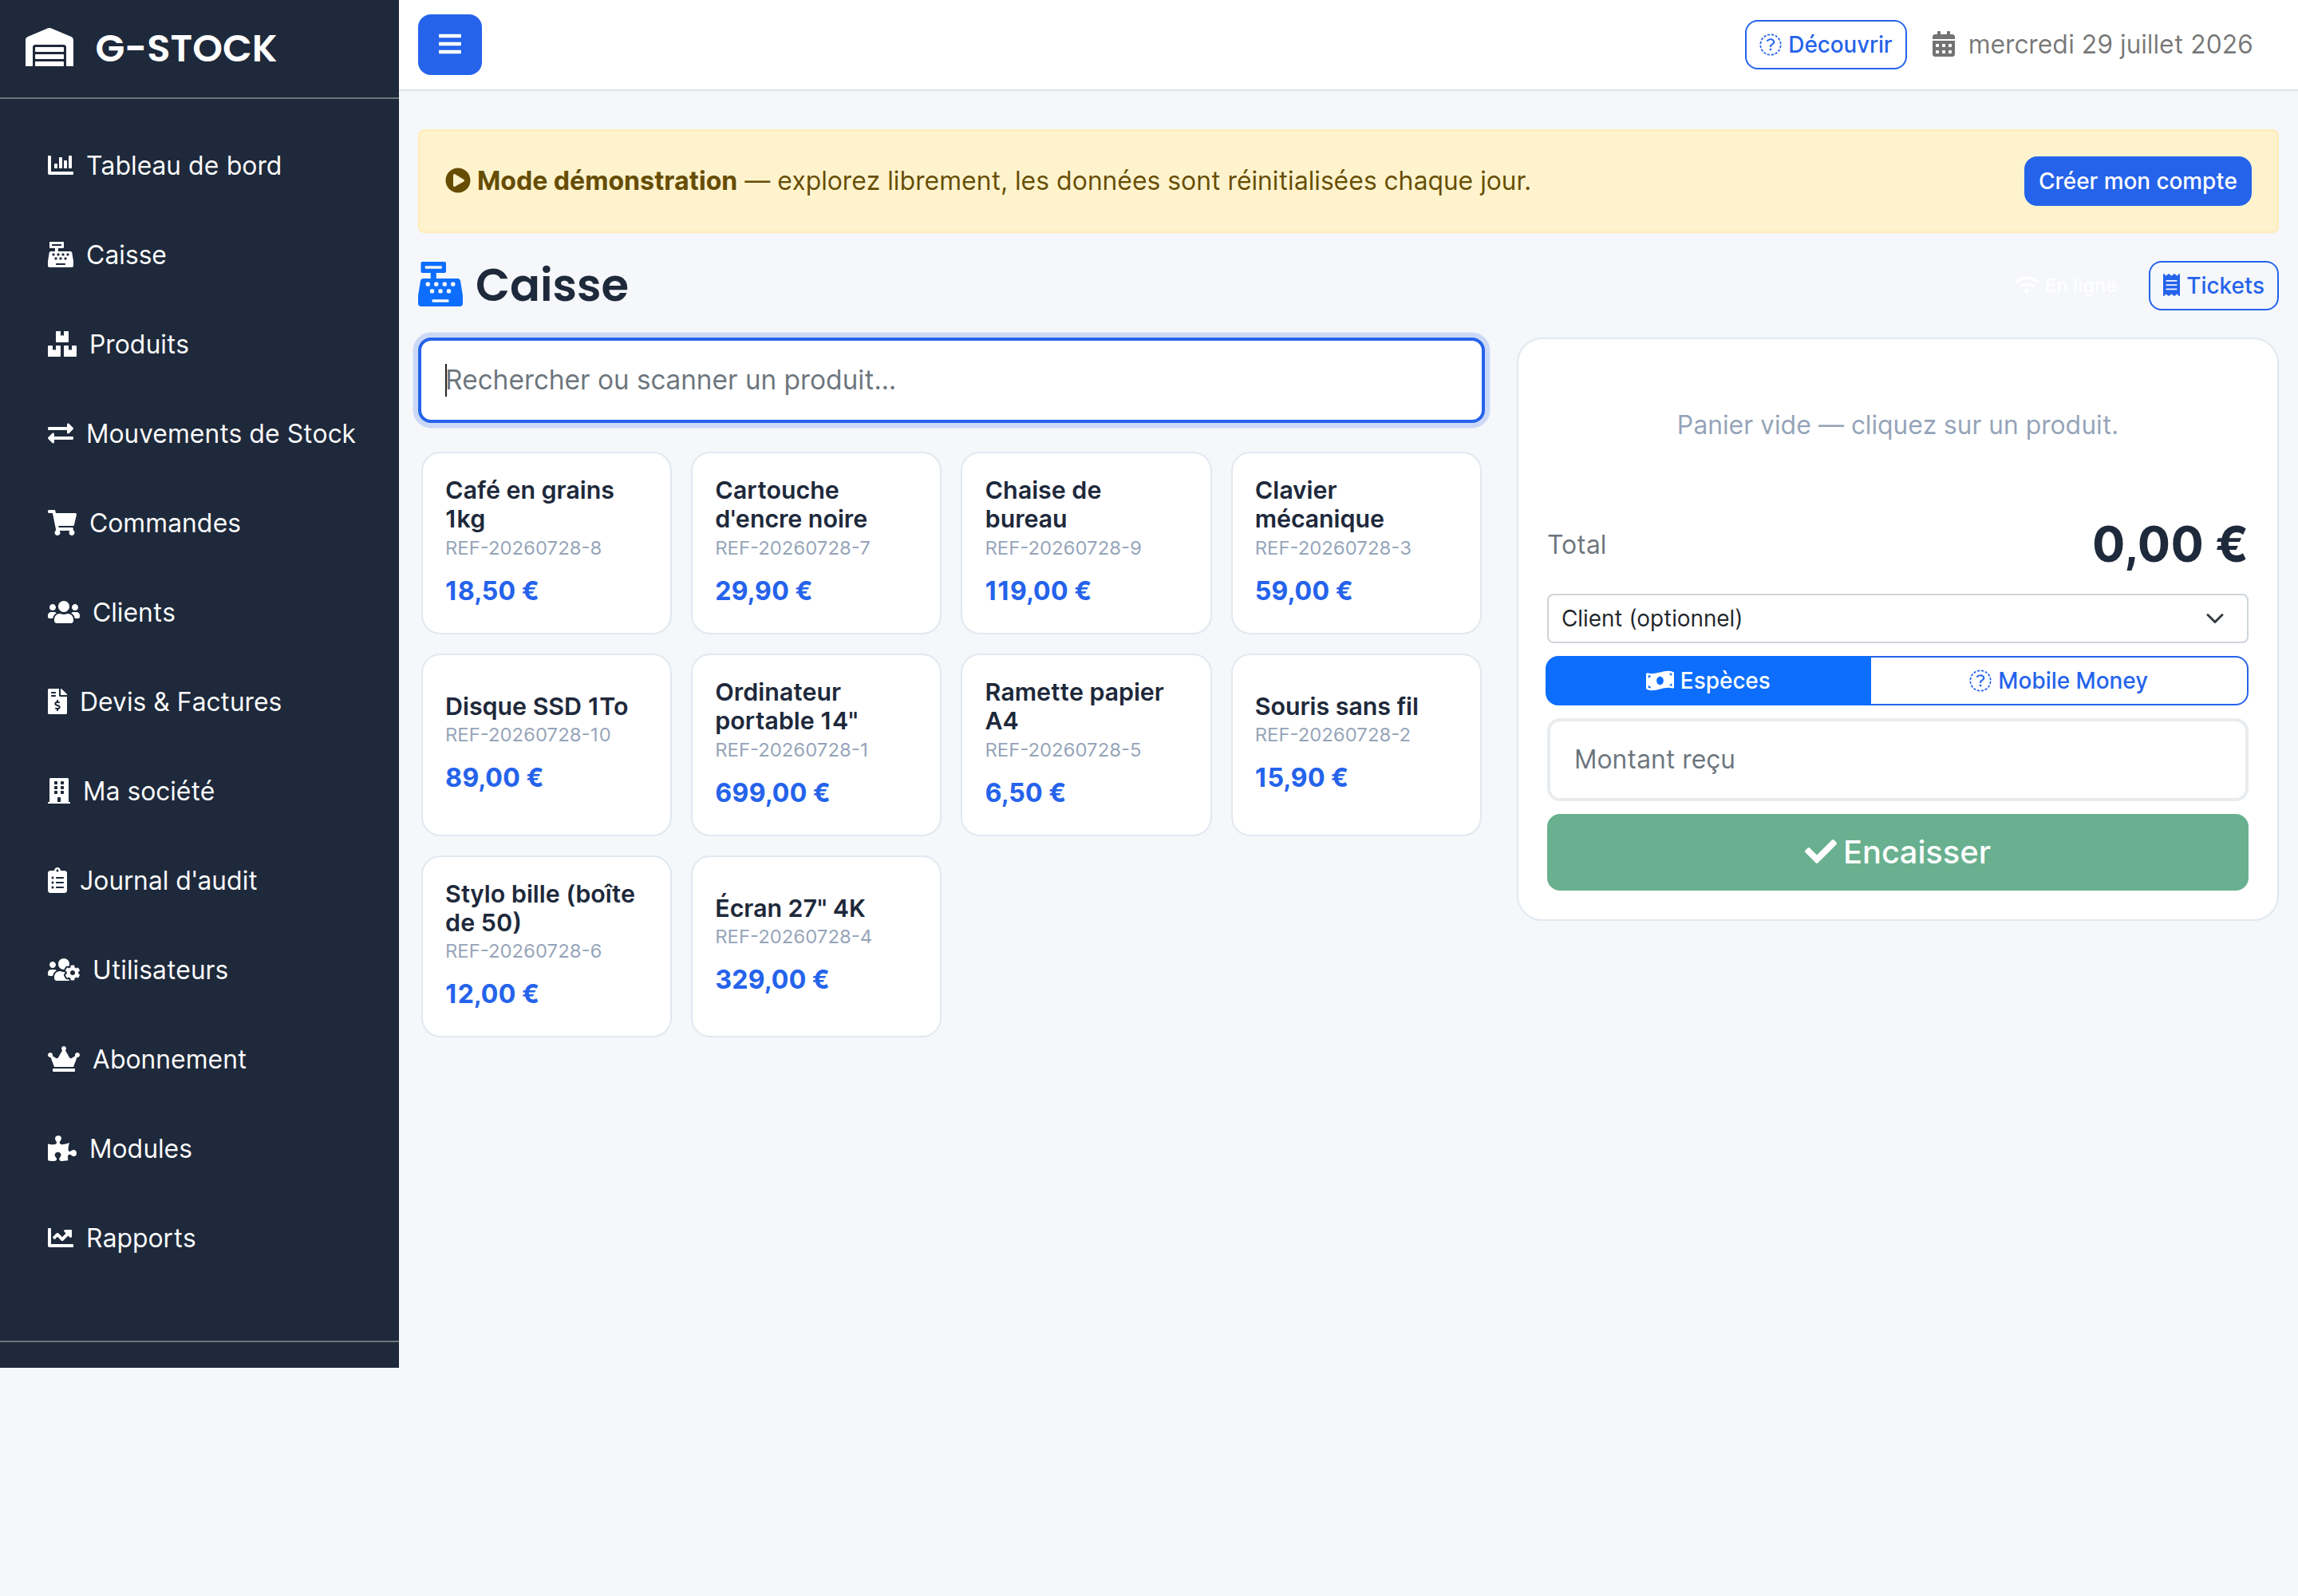Viewport: 2298px width, 1596px height.
Task: Click the date 'mercredi 29 juillet 2026'
Action: tap(2110, 45)
